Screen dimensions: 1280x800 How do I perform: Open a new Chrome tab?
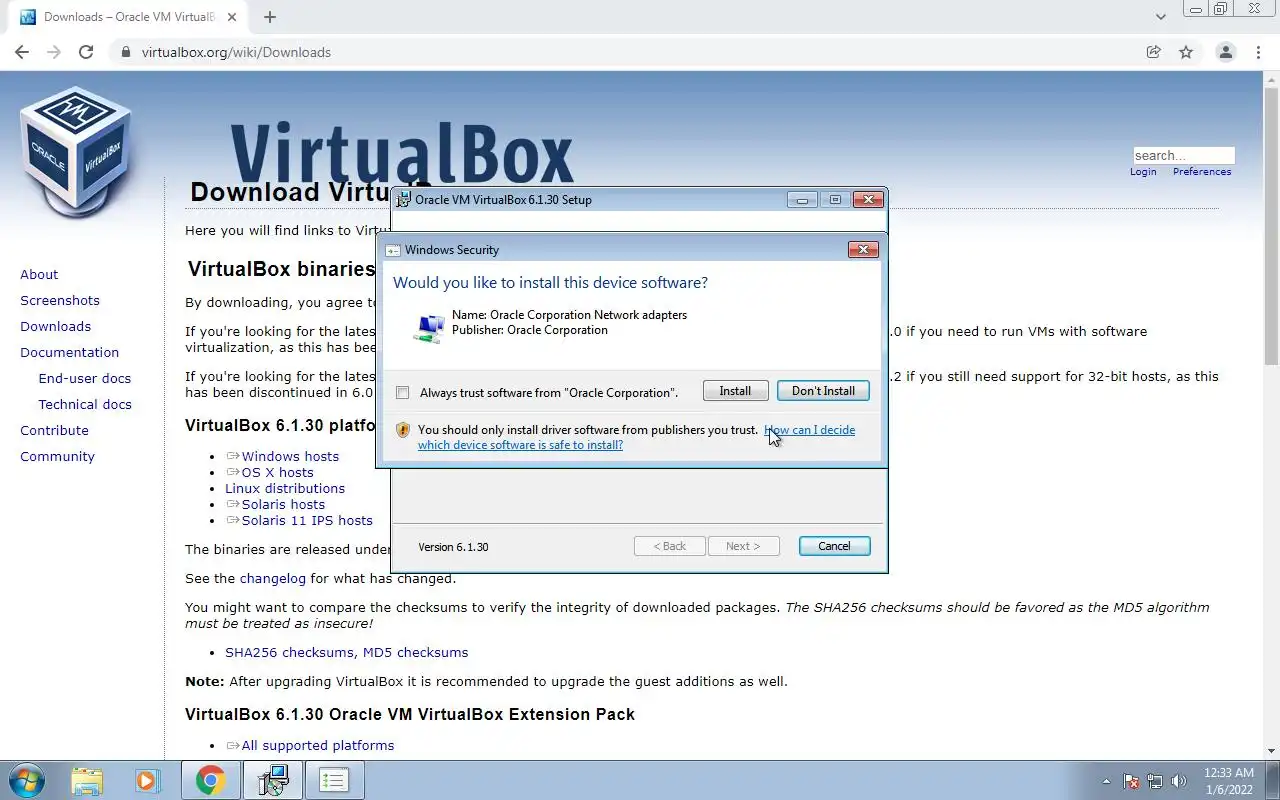(270, 17)
